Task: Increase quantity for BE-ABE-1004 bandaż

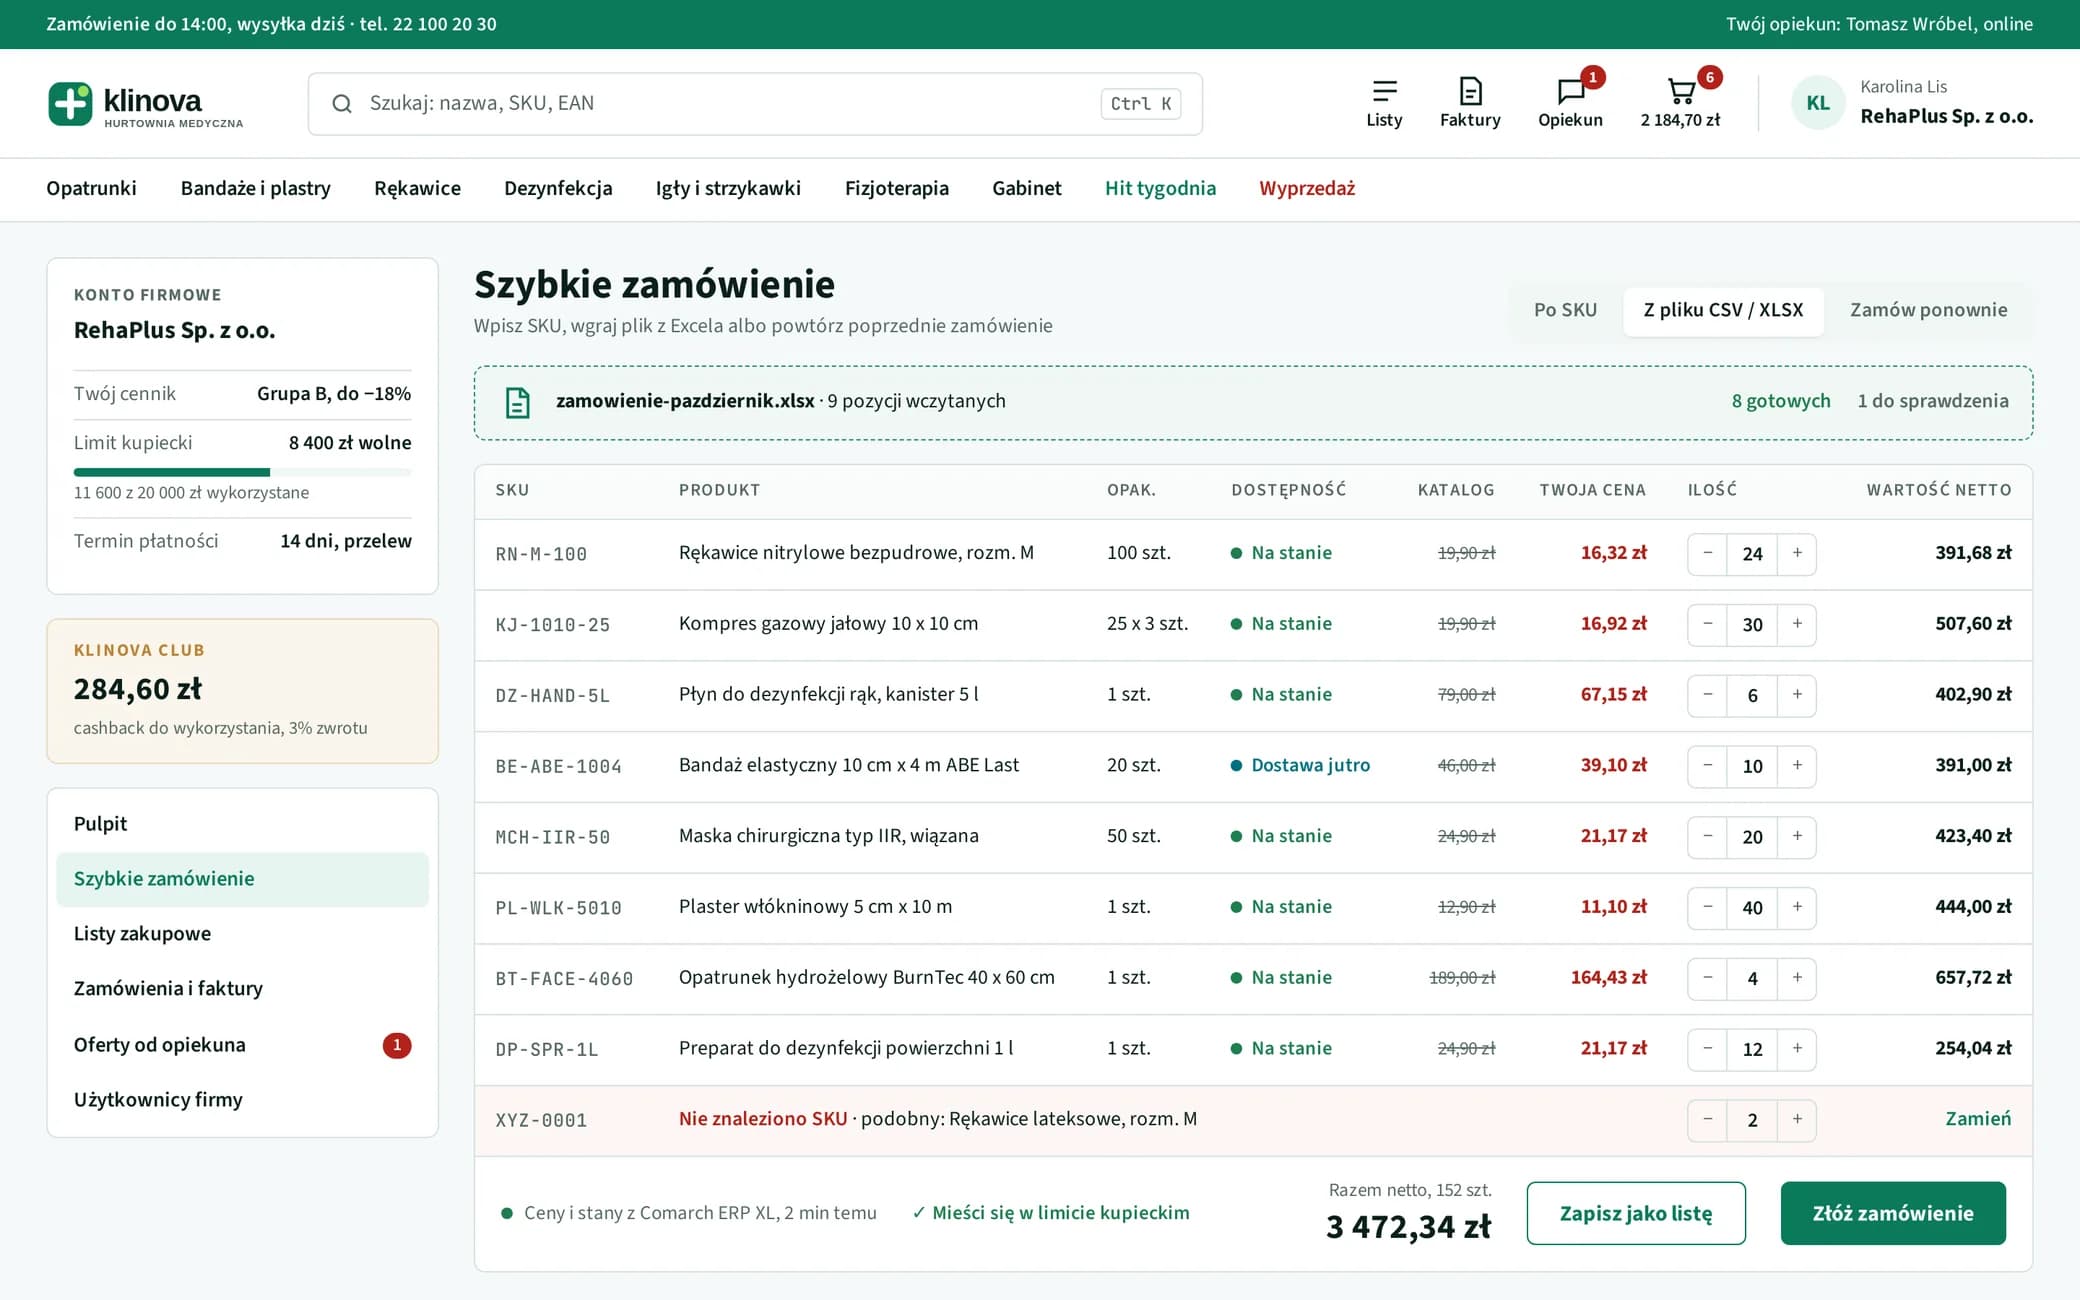Action: tap(1797, 766)
